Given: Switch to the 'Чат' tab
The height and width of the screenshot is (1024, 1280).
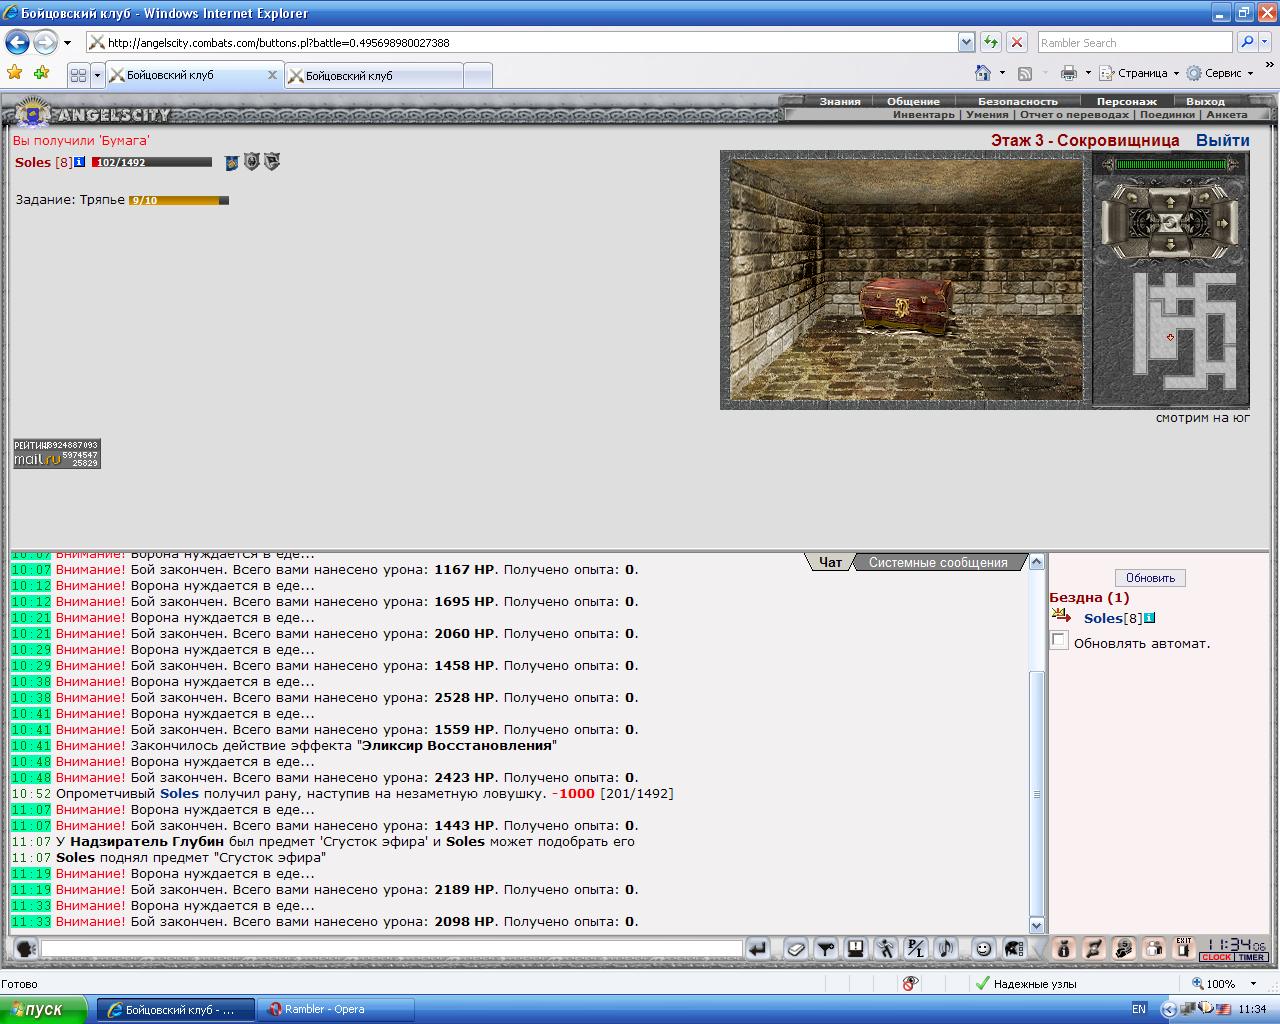Looking at the screenshot, I should pos(830,562).
